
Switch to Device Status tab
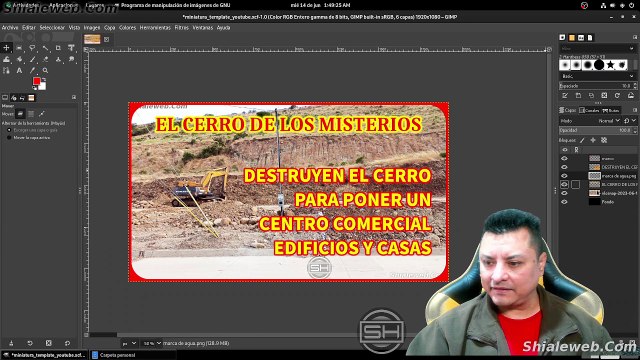click(x=13, y=98)
